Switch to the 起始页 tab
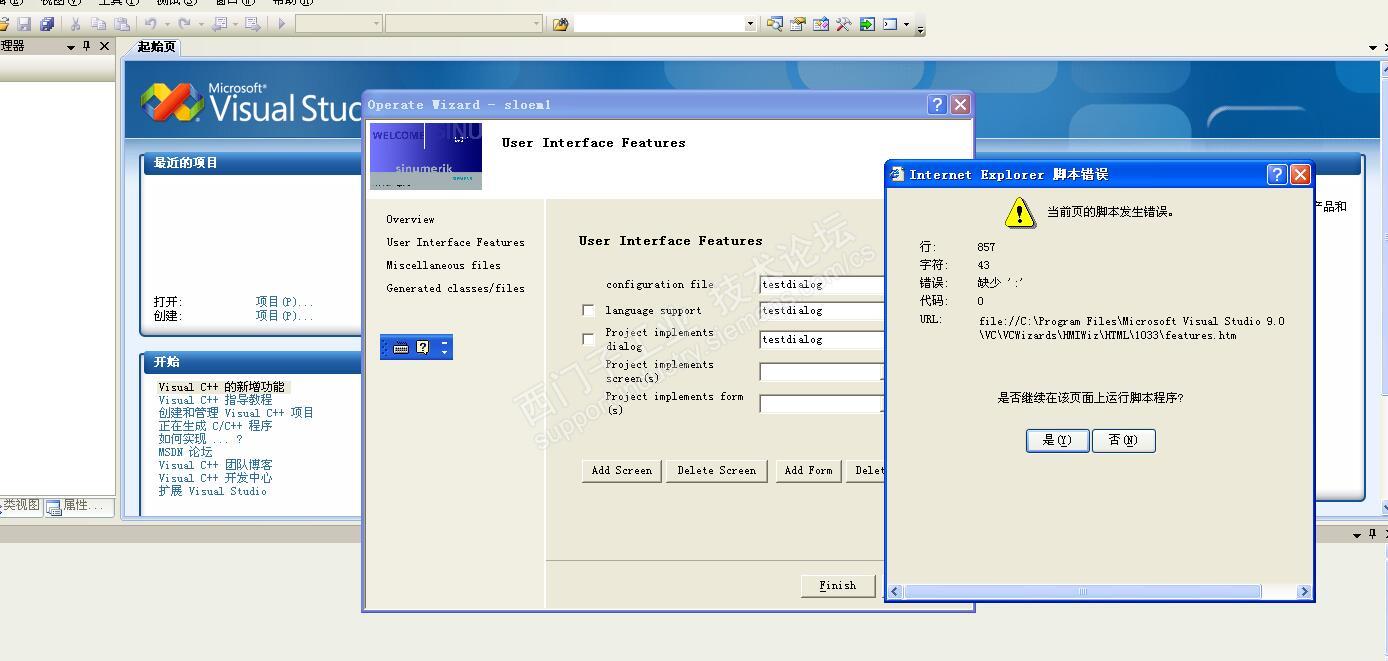This screenshot has height=661, width=1388. (157, 47)
